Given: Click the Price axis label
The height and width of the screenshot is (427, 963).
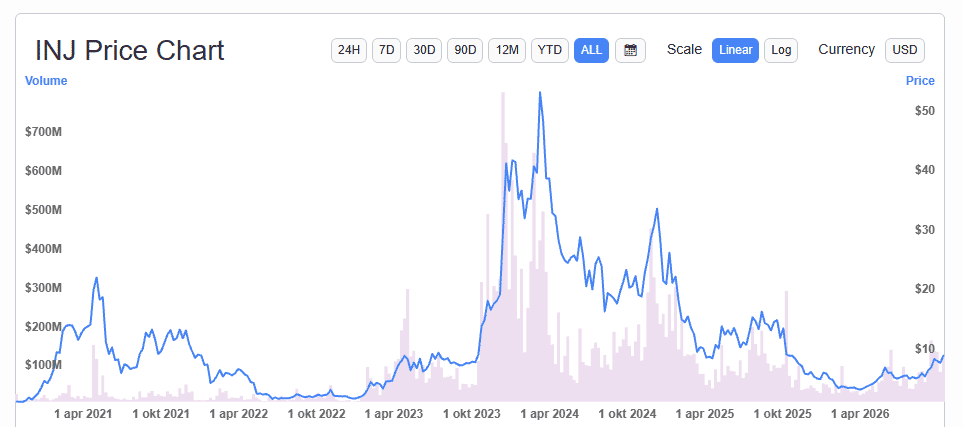Looking at the screenshot, I should 920,81.
